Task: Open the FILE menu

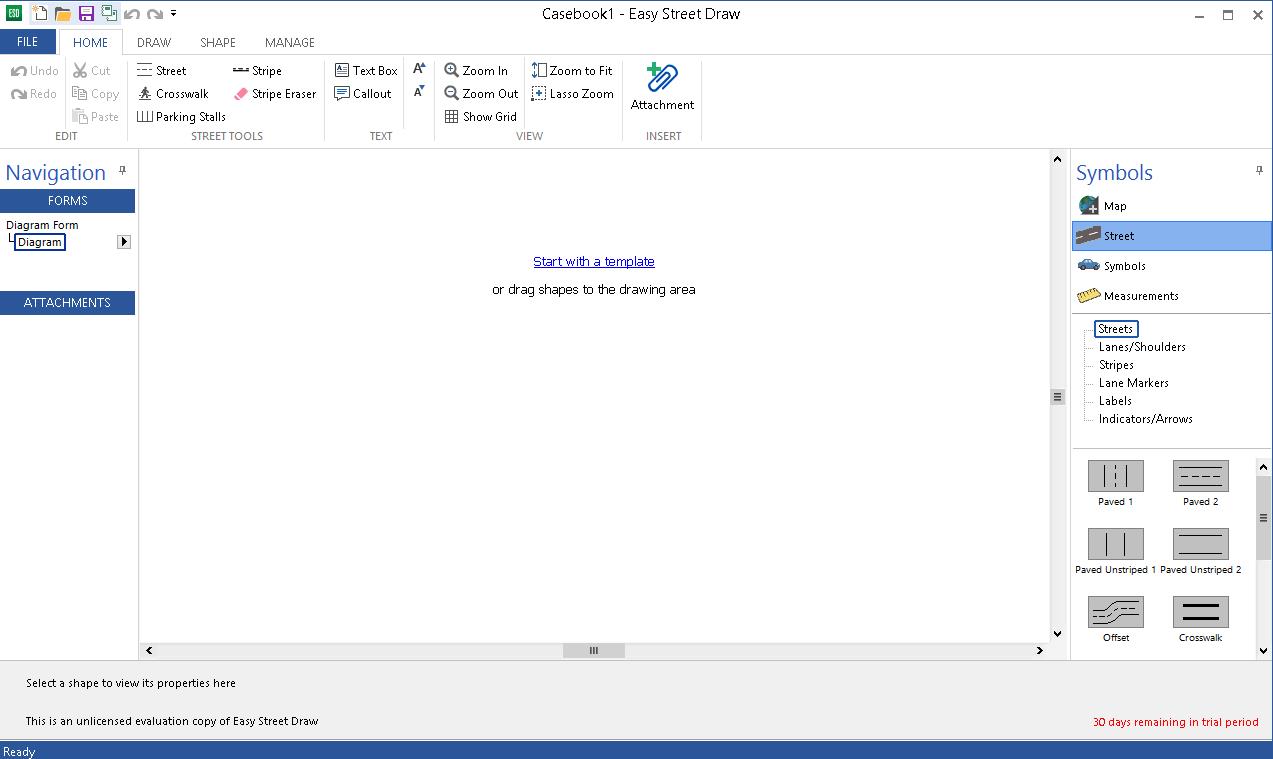Action: [28, 42]
